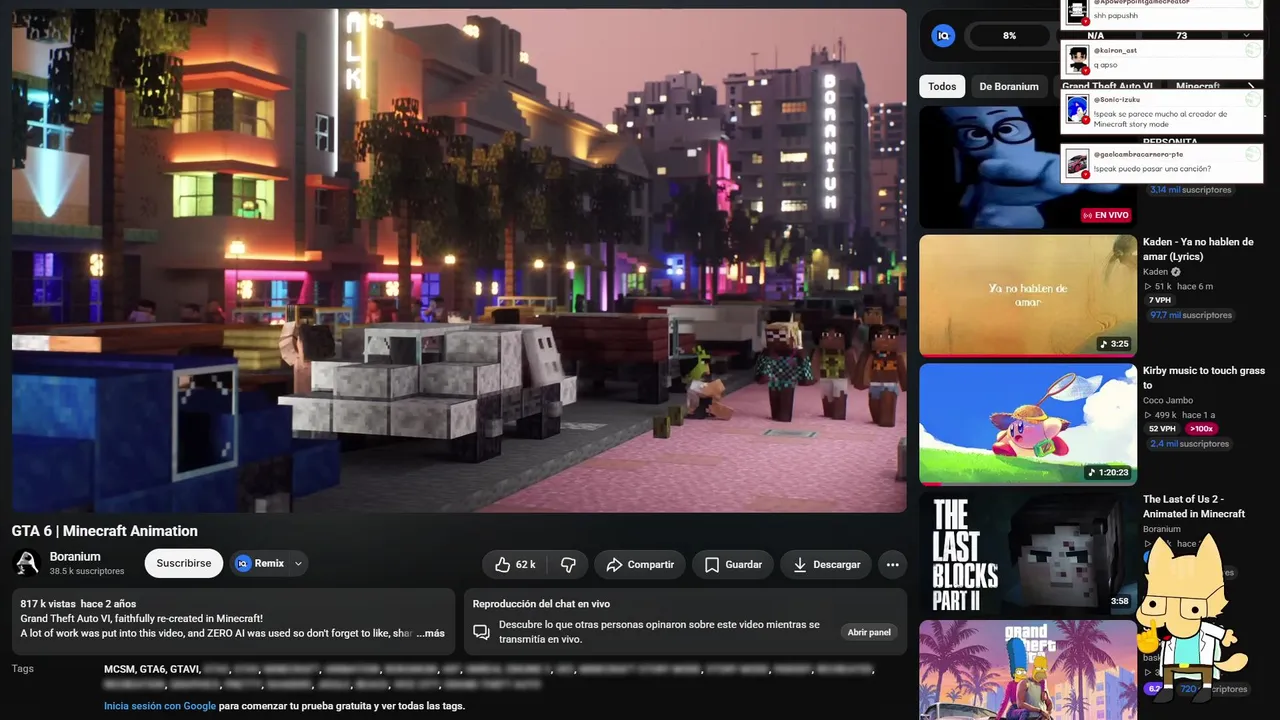Click the 'EN VIVO' live badge
The height and width of the screenshot is (720, 1280).
[1106, 215]
